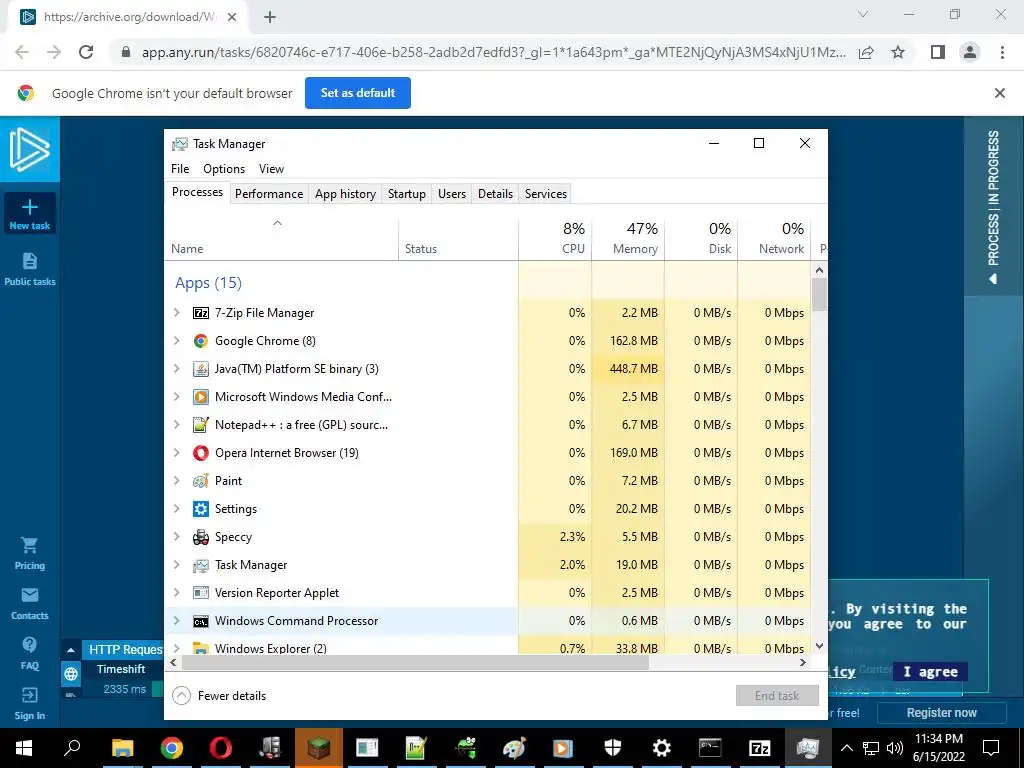The width and height of the screenshot is (1024, 768).
Task: Open File Explorer from the taskbar
Action: click(x=122, y=748)
